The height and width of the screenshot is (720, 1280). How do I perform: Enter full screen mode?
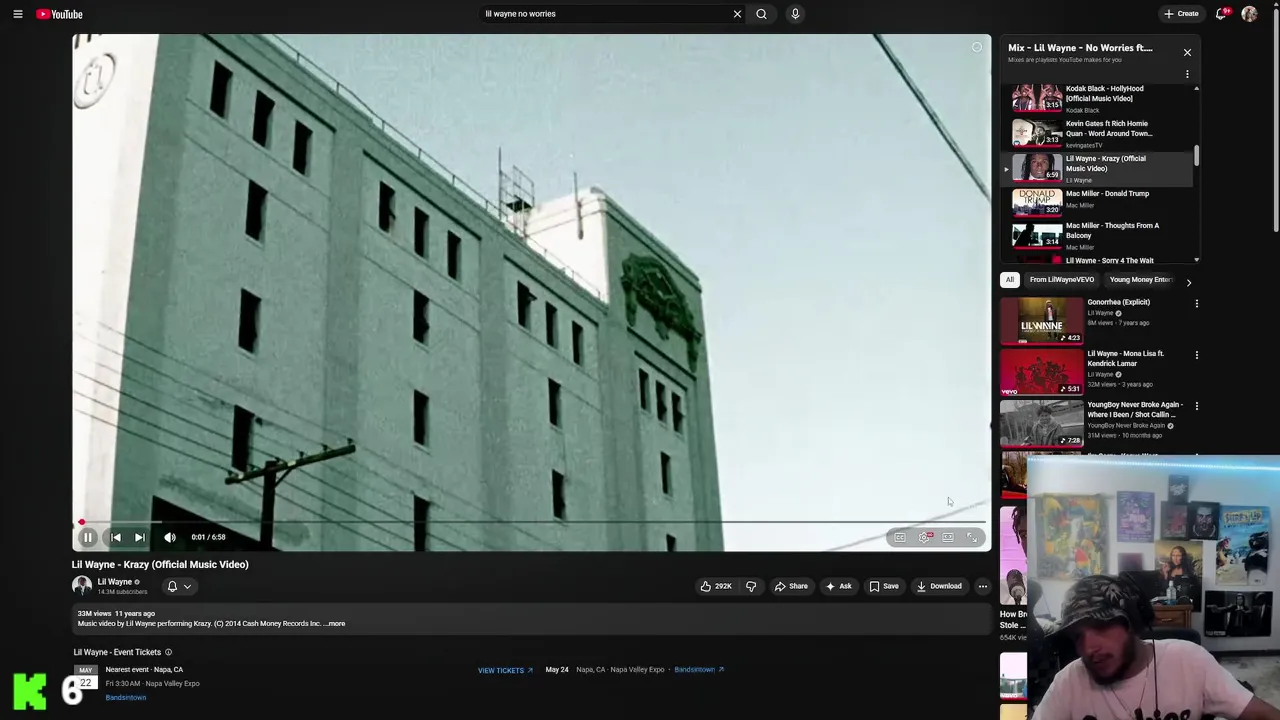[972, 537]
